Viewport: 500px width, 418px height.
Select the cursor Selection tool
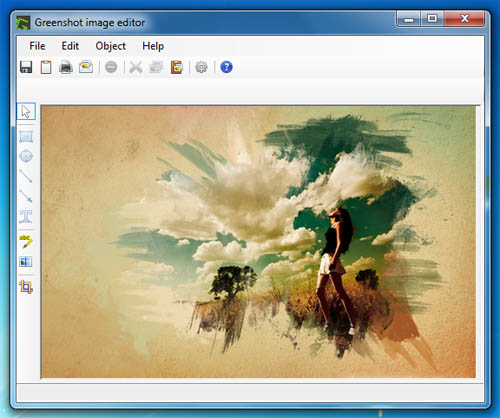pos(26,111)
